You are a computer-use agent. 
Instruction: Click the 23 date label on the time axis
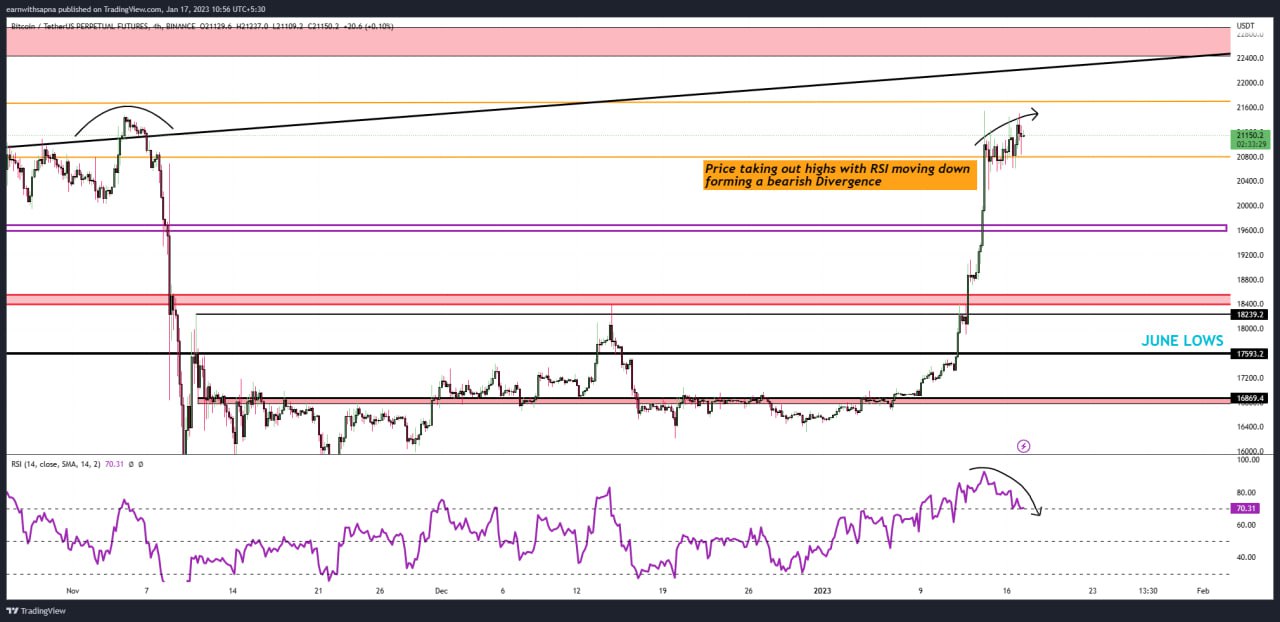coord(1092,590)
